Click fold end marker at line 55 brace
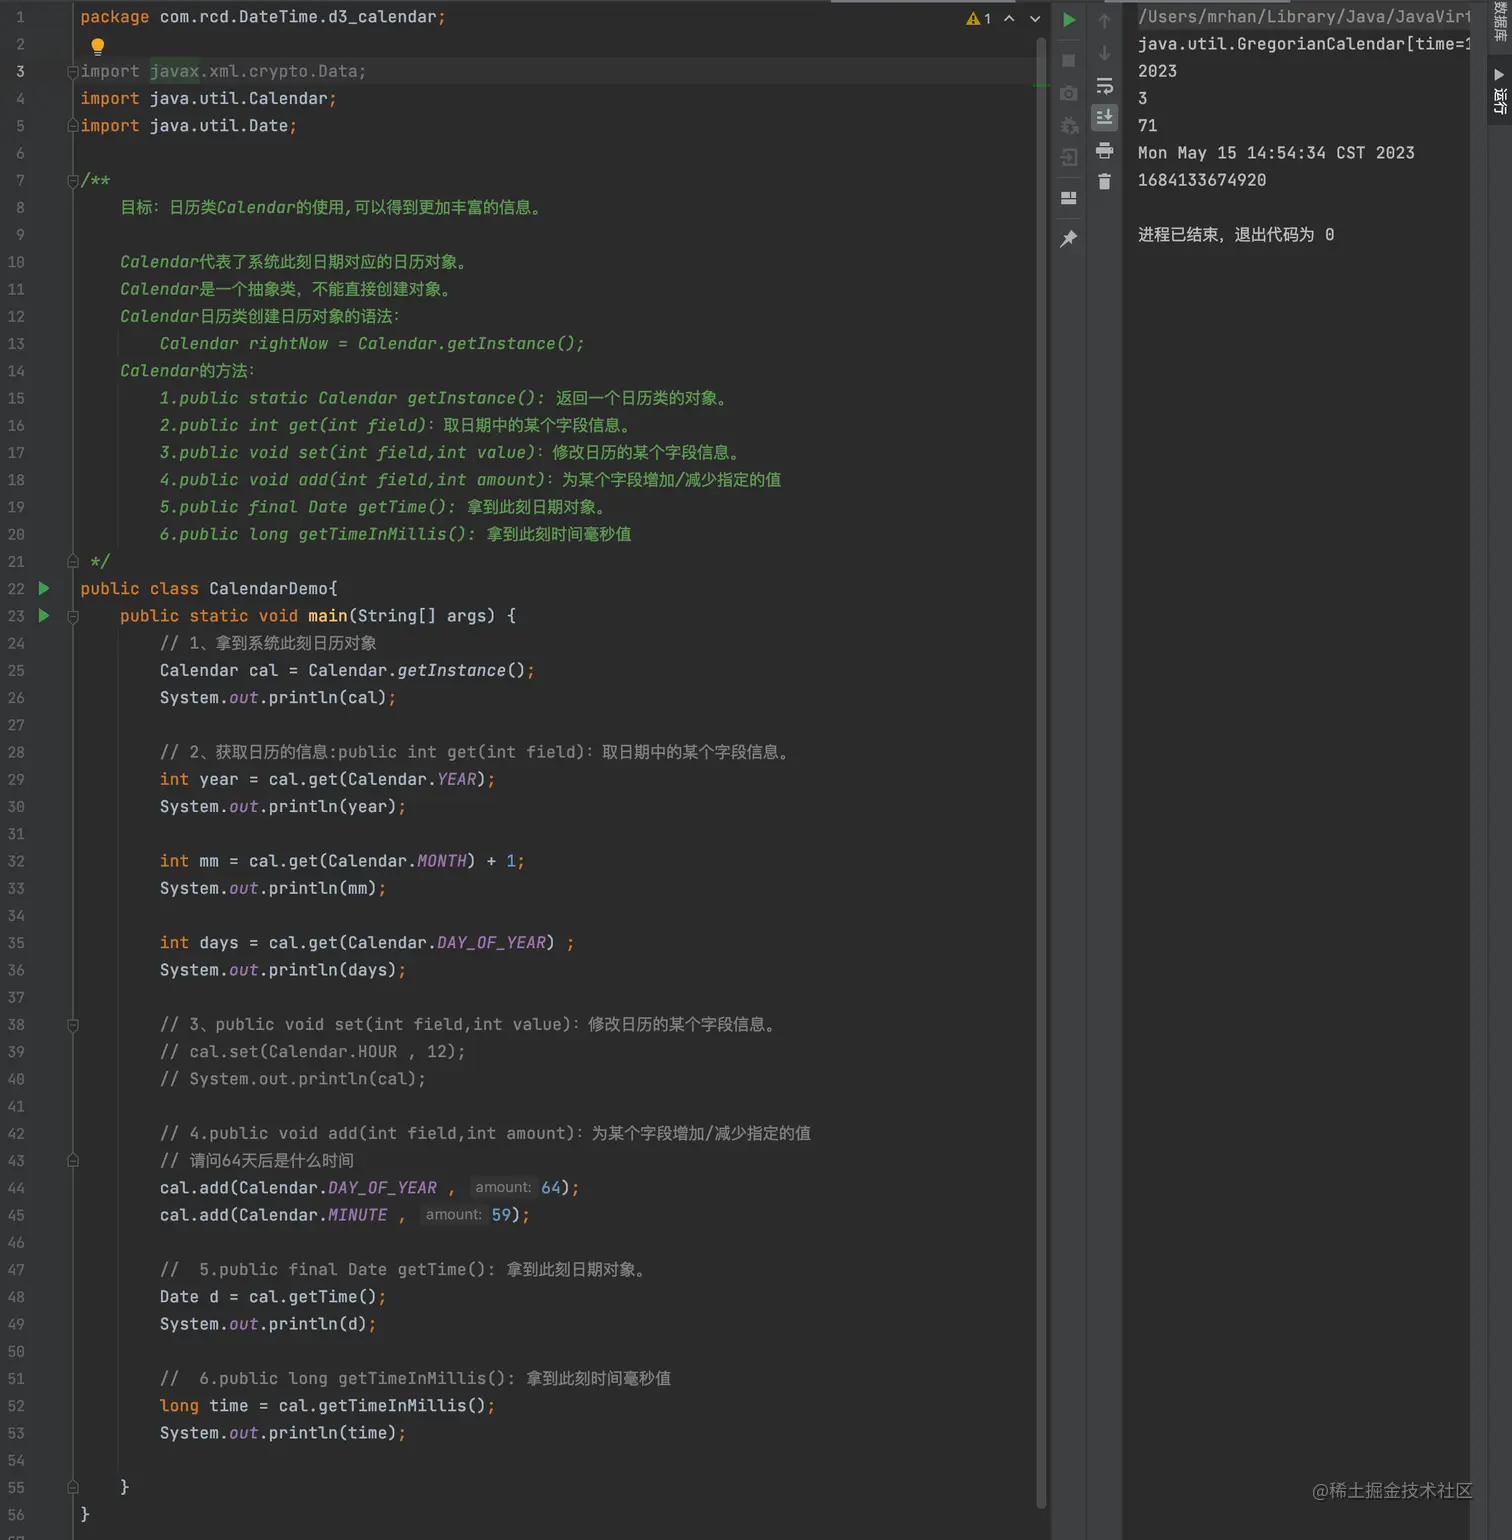This screenshot has height=1540, width=1512. [73, 1487]
